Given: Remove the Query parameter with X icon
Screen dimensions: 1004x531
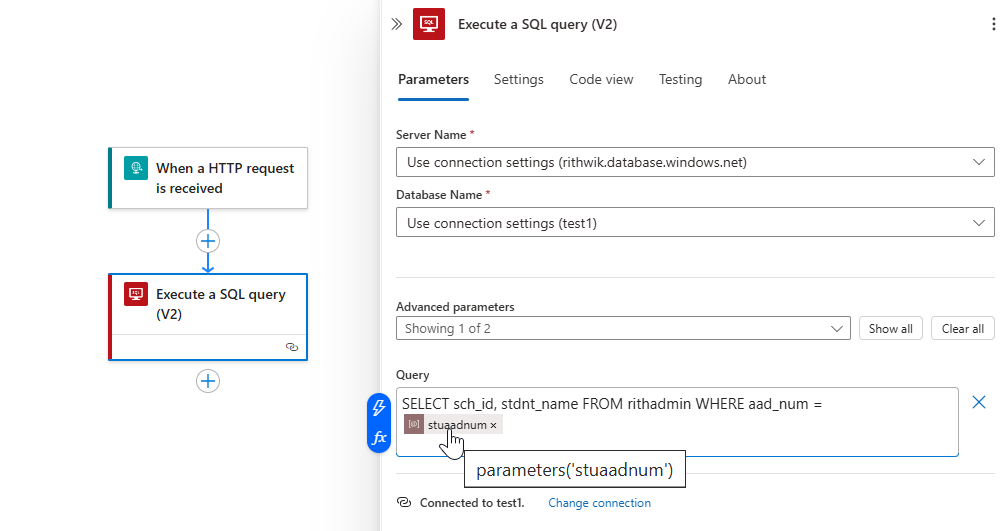Looking at the screenshot, I should [978, 402].
